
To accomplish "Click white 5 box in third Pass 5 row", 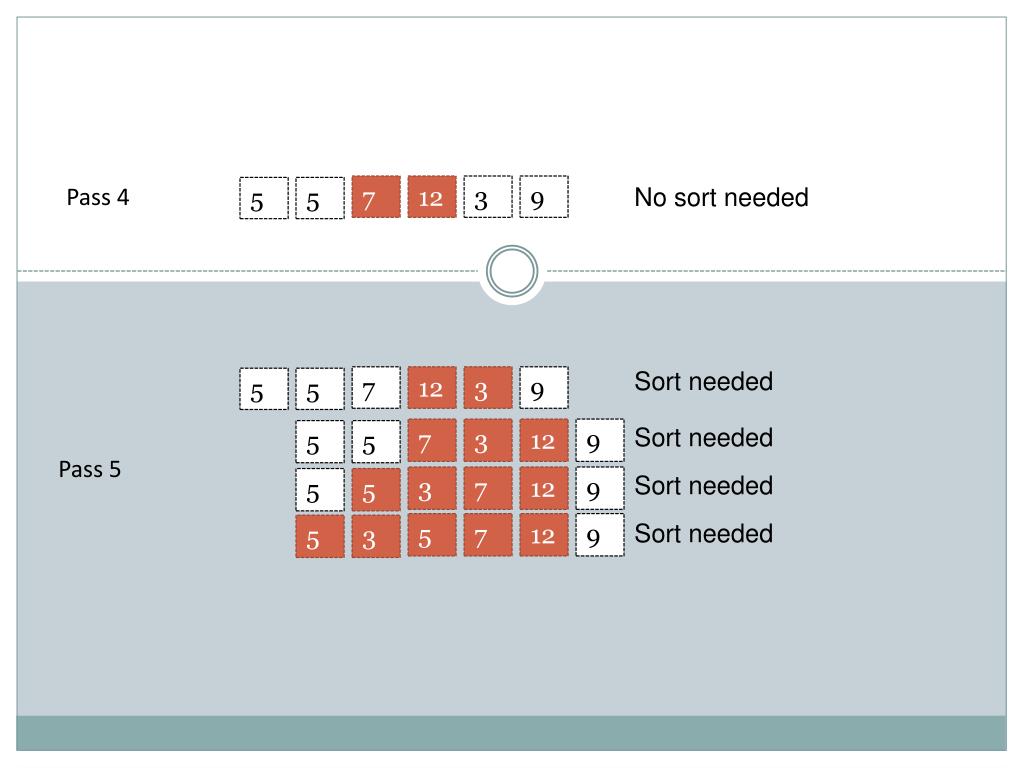I will pos(320,488).
